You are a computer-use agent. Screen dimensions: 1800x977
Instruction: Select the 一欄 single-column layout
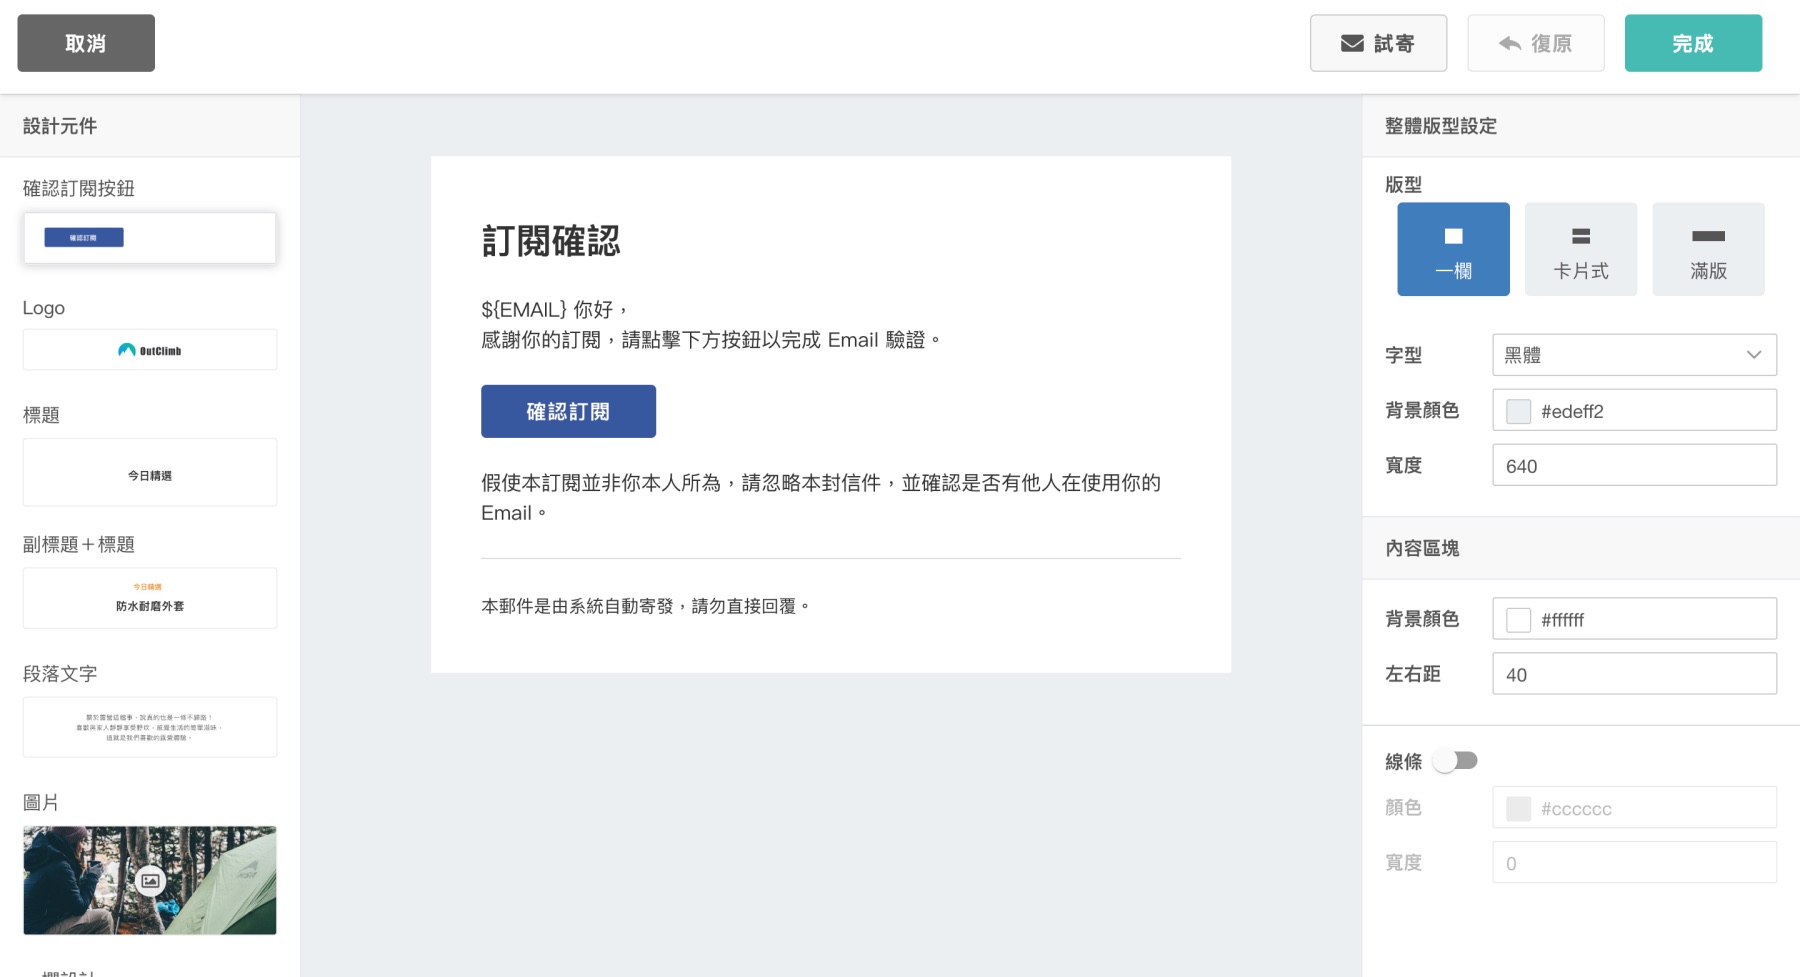[1453, 249]
